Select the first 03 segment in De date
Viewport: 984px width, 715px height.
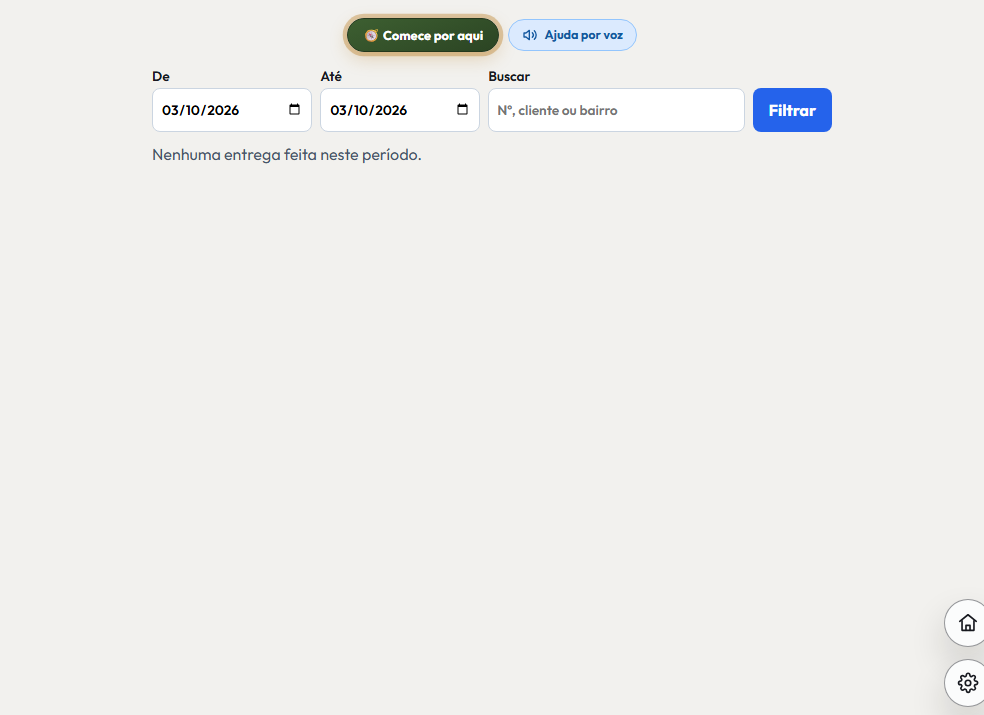171,110
